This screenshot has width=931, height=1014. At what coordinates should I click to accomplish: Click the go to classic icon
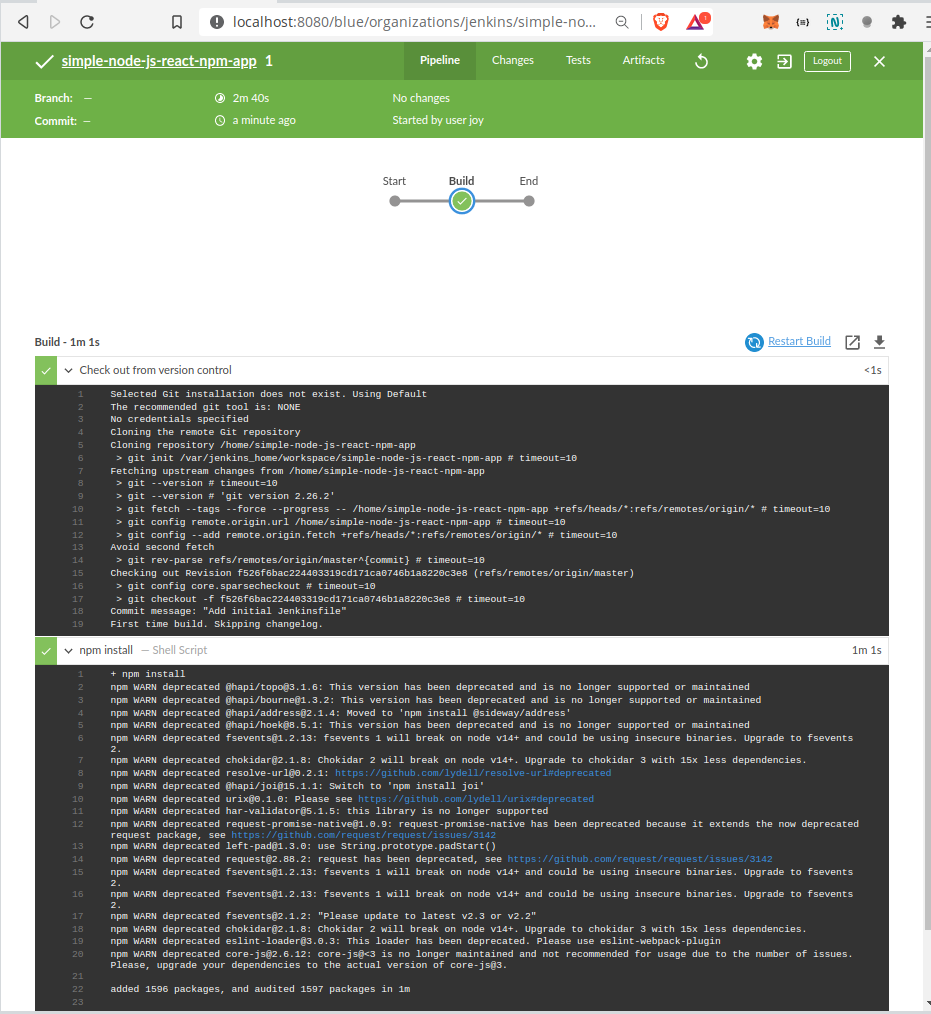pos(784,61)
